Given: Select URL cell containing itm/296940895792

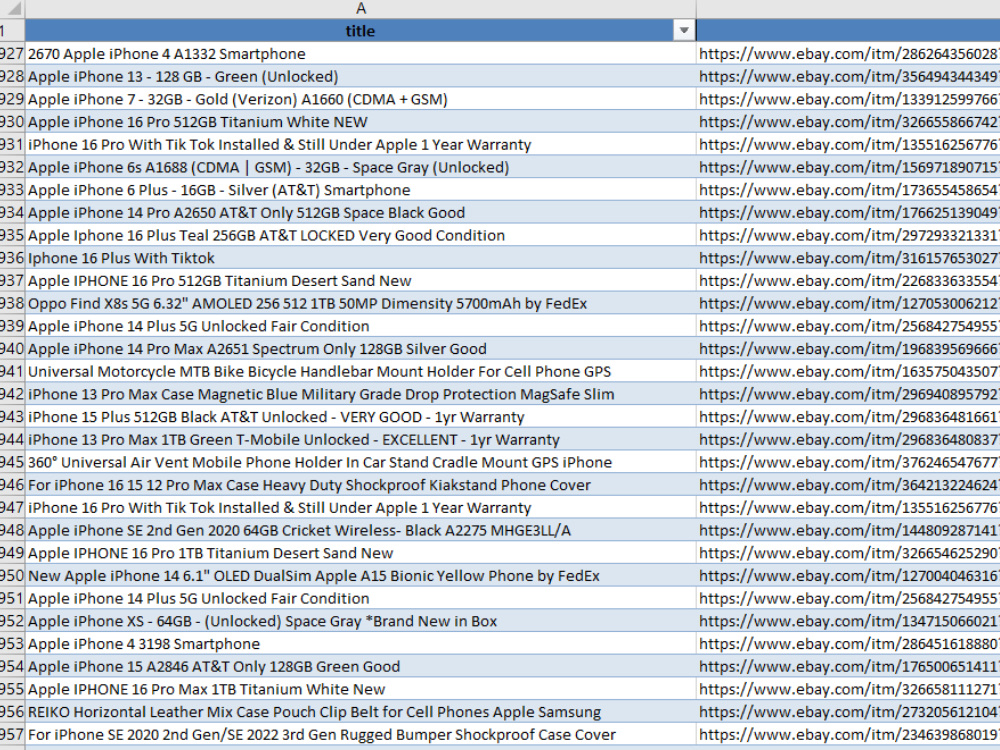Looking at the screenshot, I should tap(848, 394).
